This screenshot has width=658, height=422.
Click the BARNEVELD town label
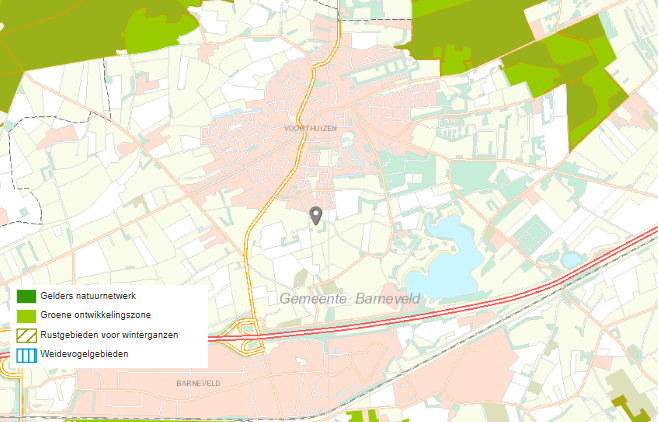[196, 383]
